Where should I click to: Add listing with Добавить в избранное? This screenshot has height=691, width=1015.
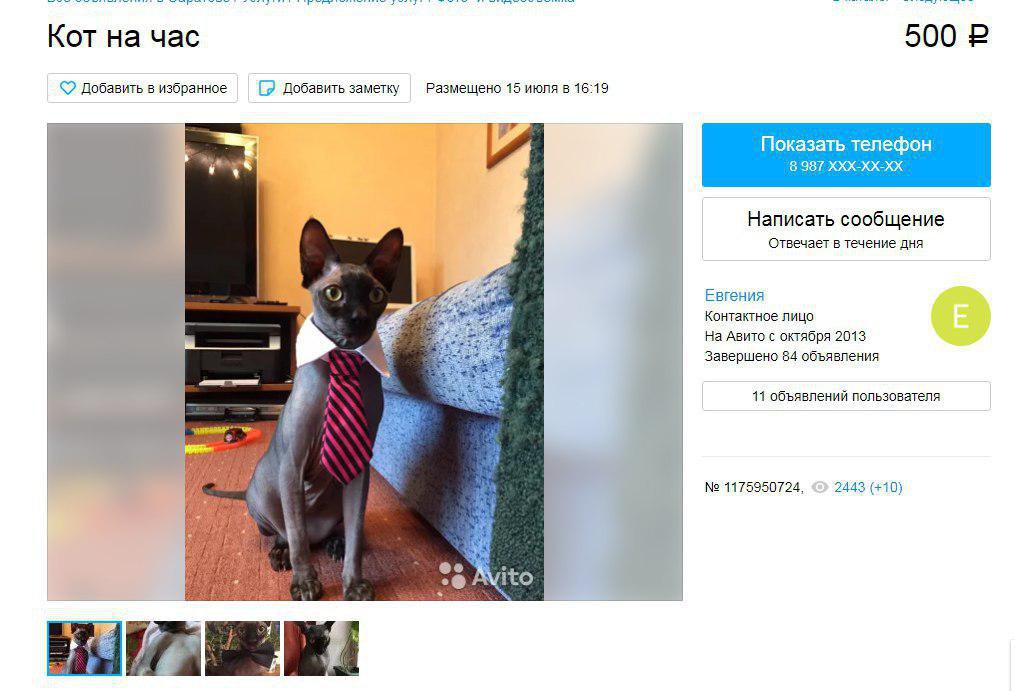tap(142, 88)
